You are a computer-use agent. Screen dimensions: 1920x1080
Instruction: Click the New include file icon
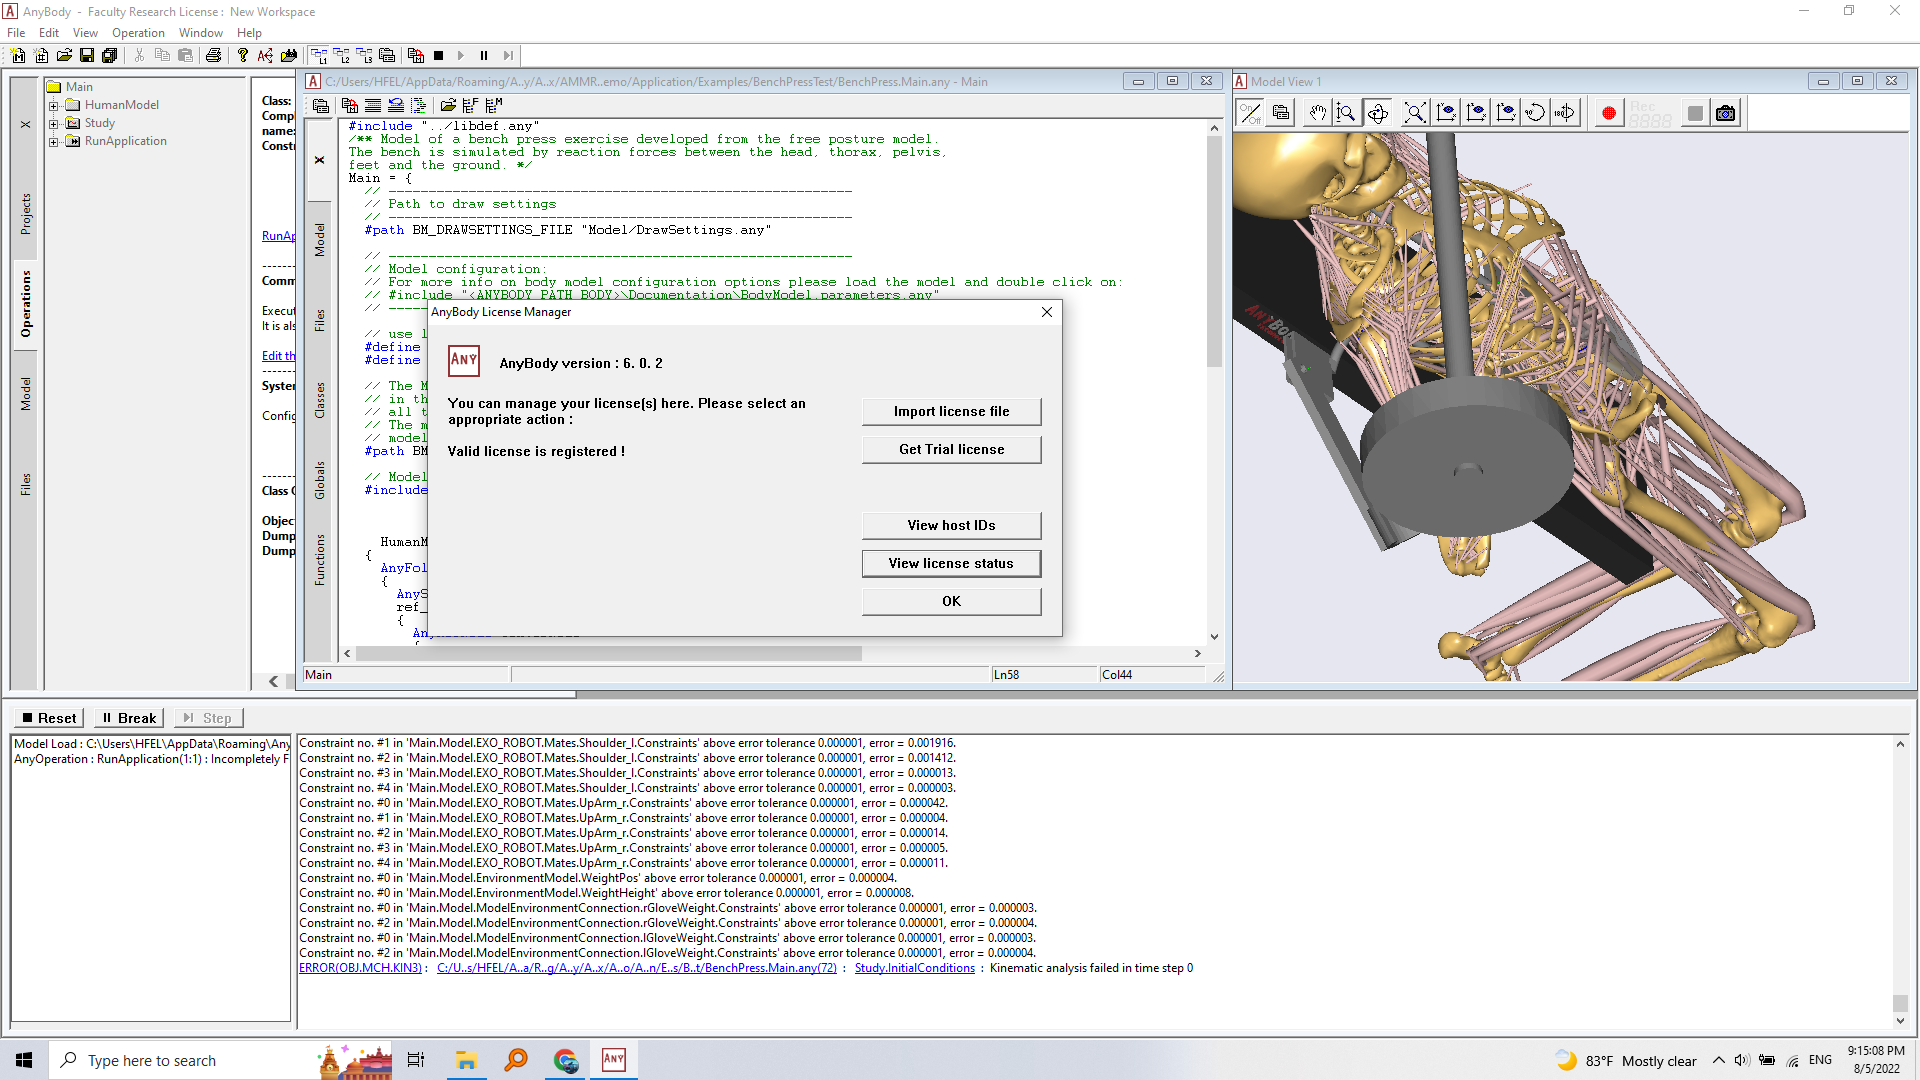click(41, 56)
